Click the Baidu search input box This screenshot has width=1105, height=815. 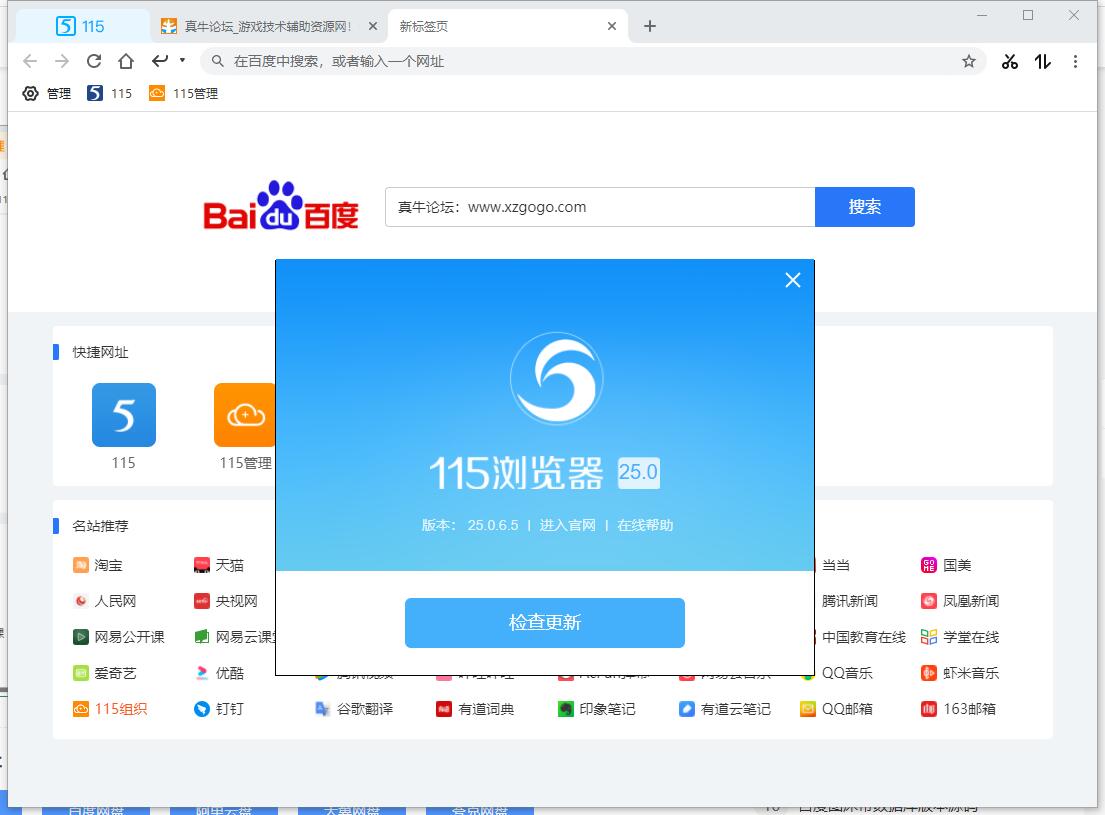click(x=600, y=207)
